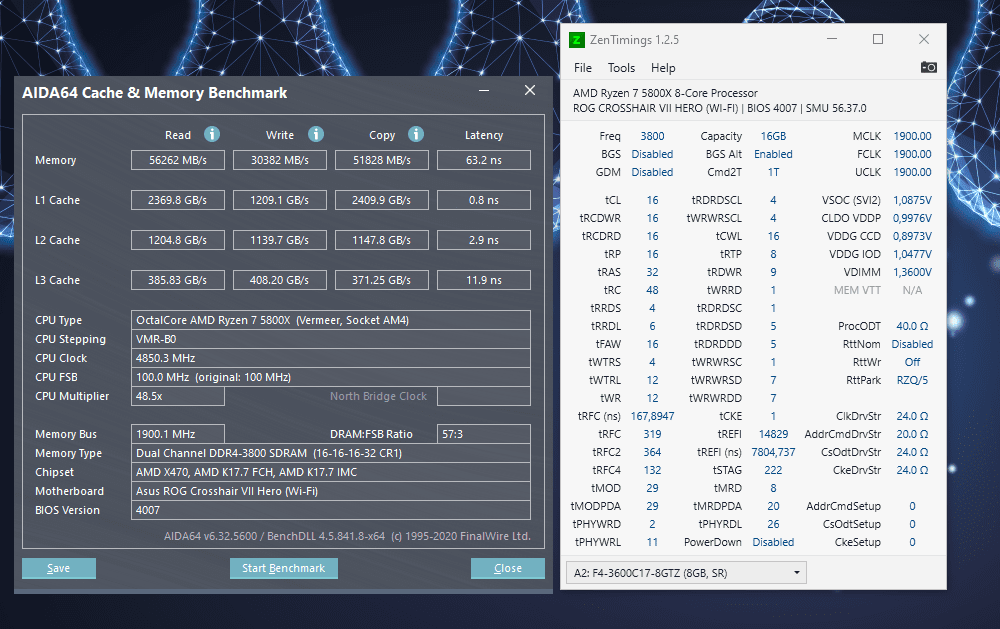Click the Motherboard Asus ROG Crosshair field
Screen dimensions: 1000x629
pos(331,491)
